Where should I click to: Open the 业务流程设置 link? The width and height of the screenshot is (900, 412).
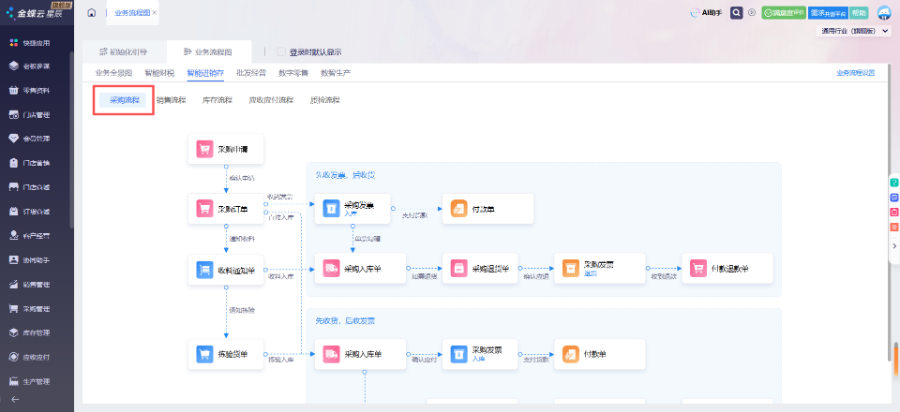(x=855, y=73)
